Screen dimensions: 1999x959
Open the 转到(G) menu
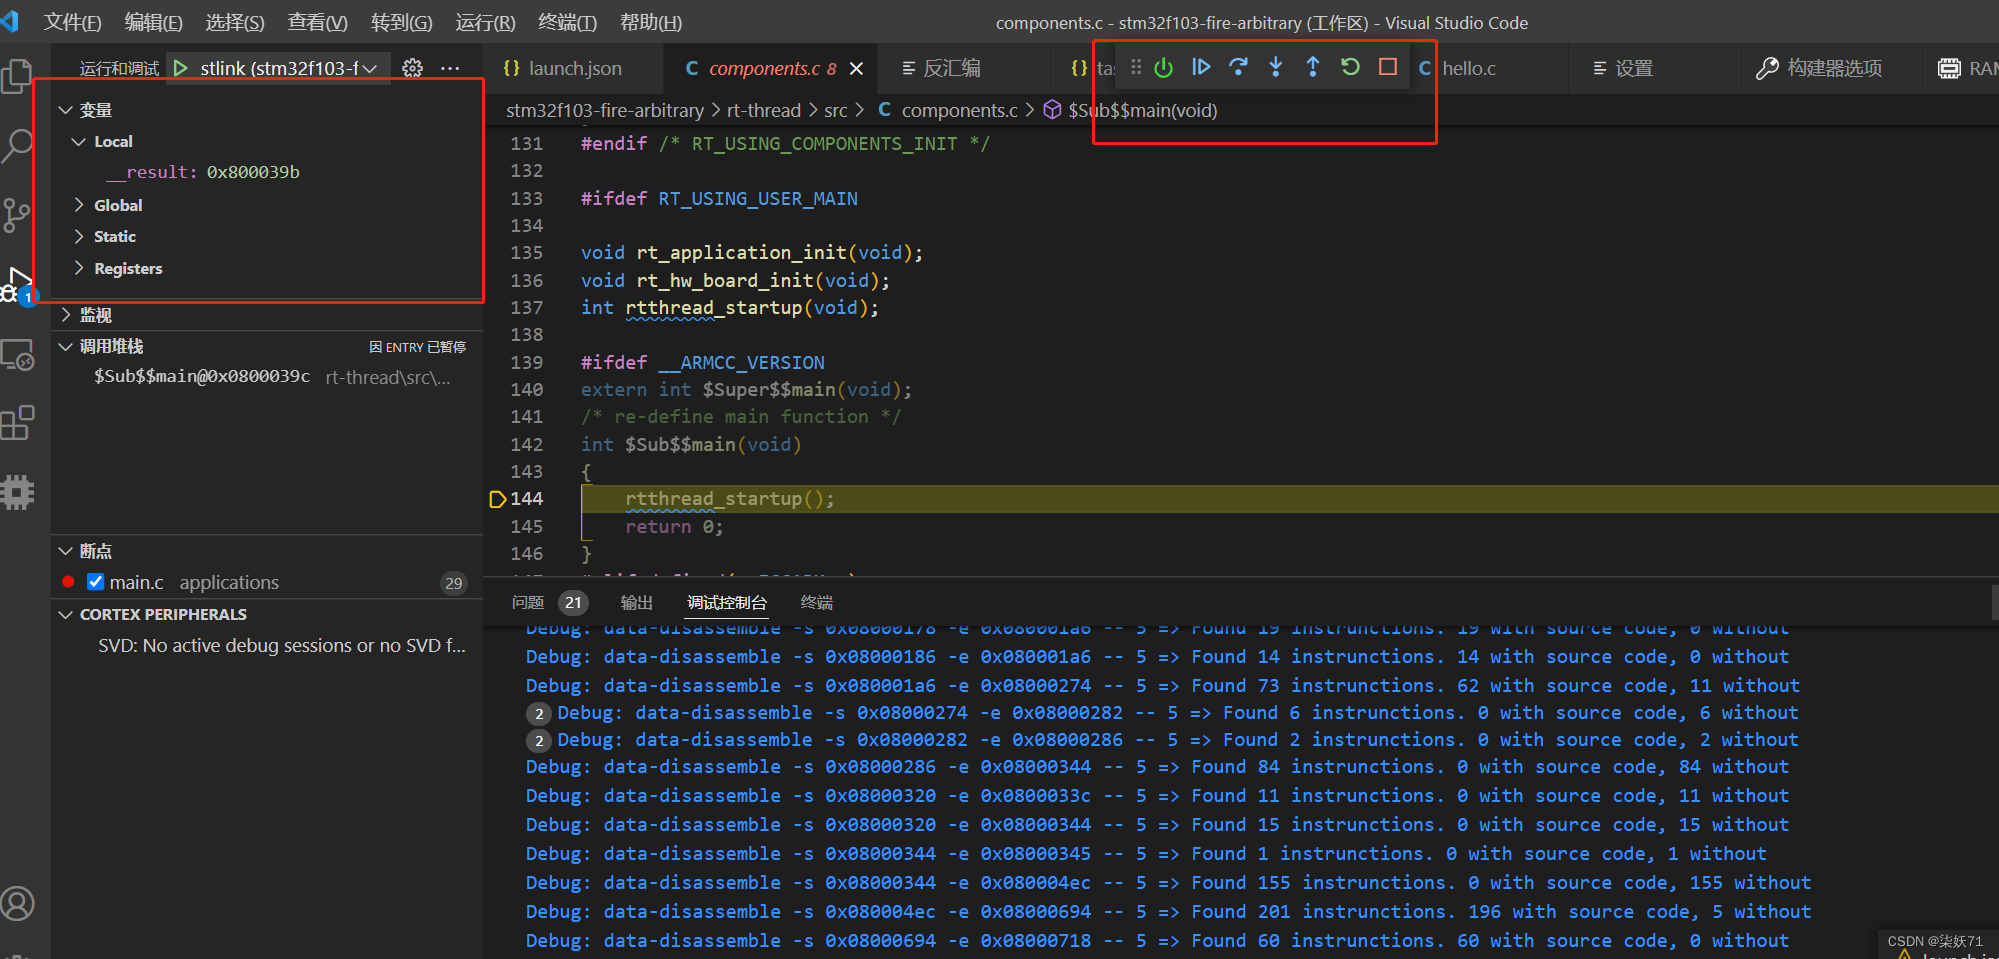point(401,22)
